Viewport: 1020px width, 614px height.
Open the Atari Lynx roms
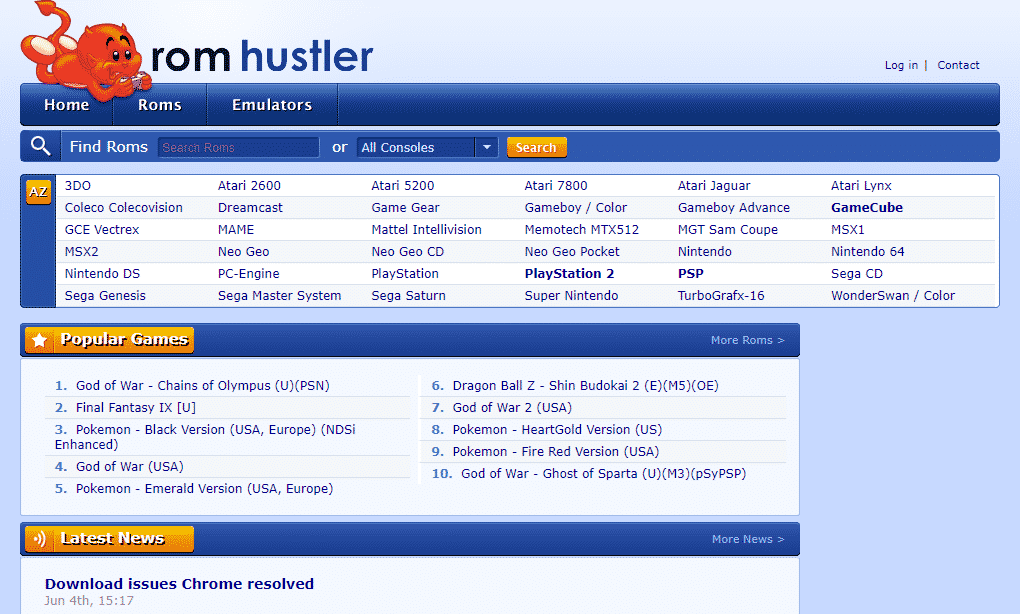coord(861,186)
